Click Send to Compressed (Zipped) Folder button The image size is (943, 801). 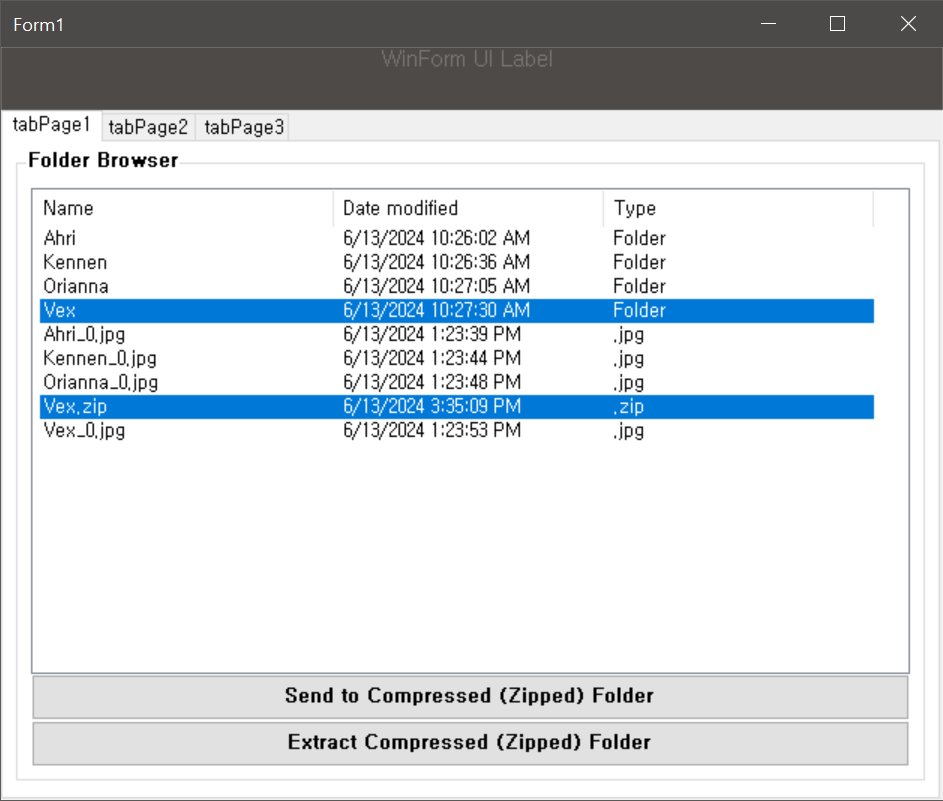coord(470,696)
